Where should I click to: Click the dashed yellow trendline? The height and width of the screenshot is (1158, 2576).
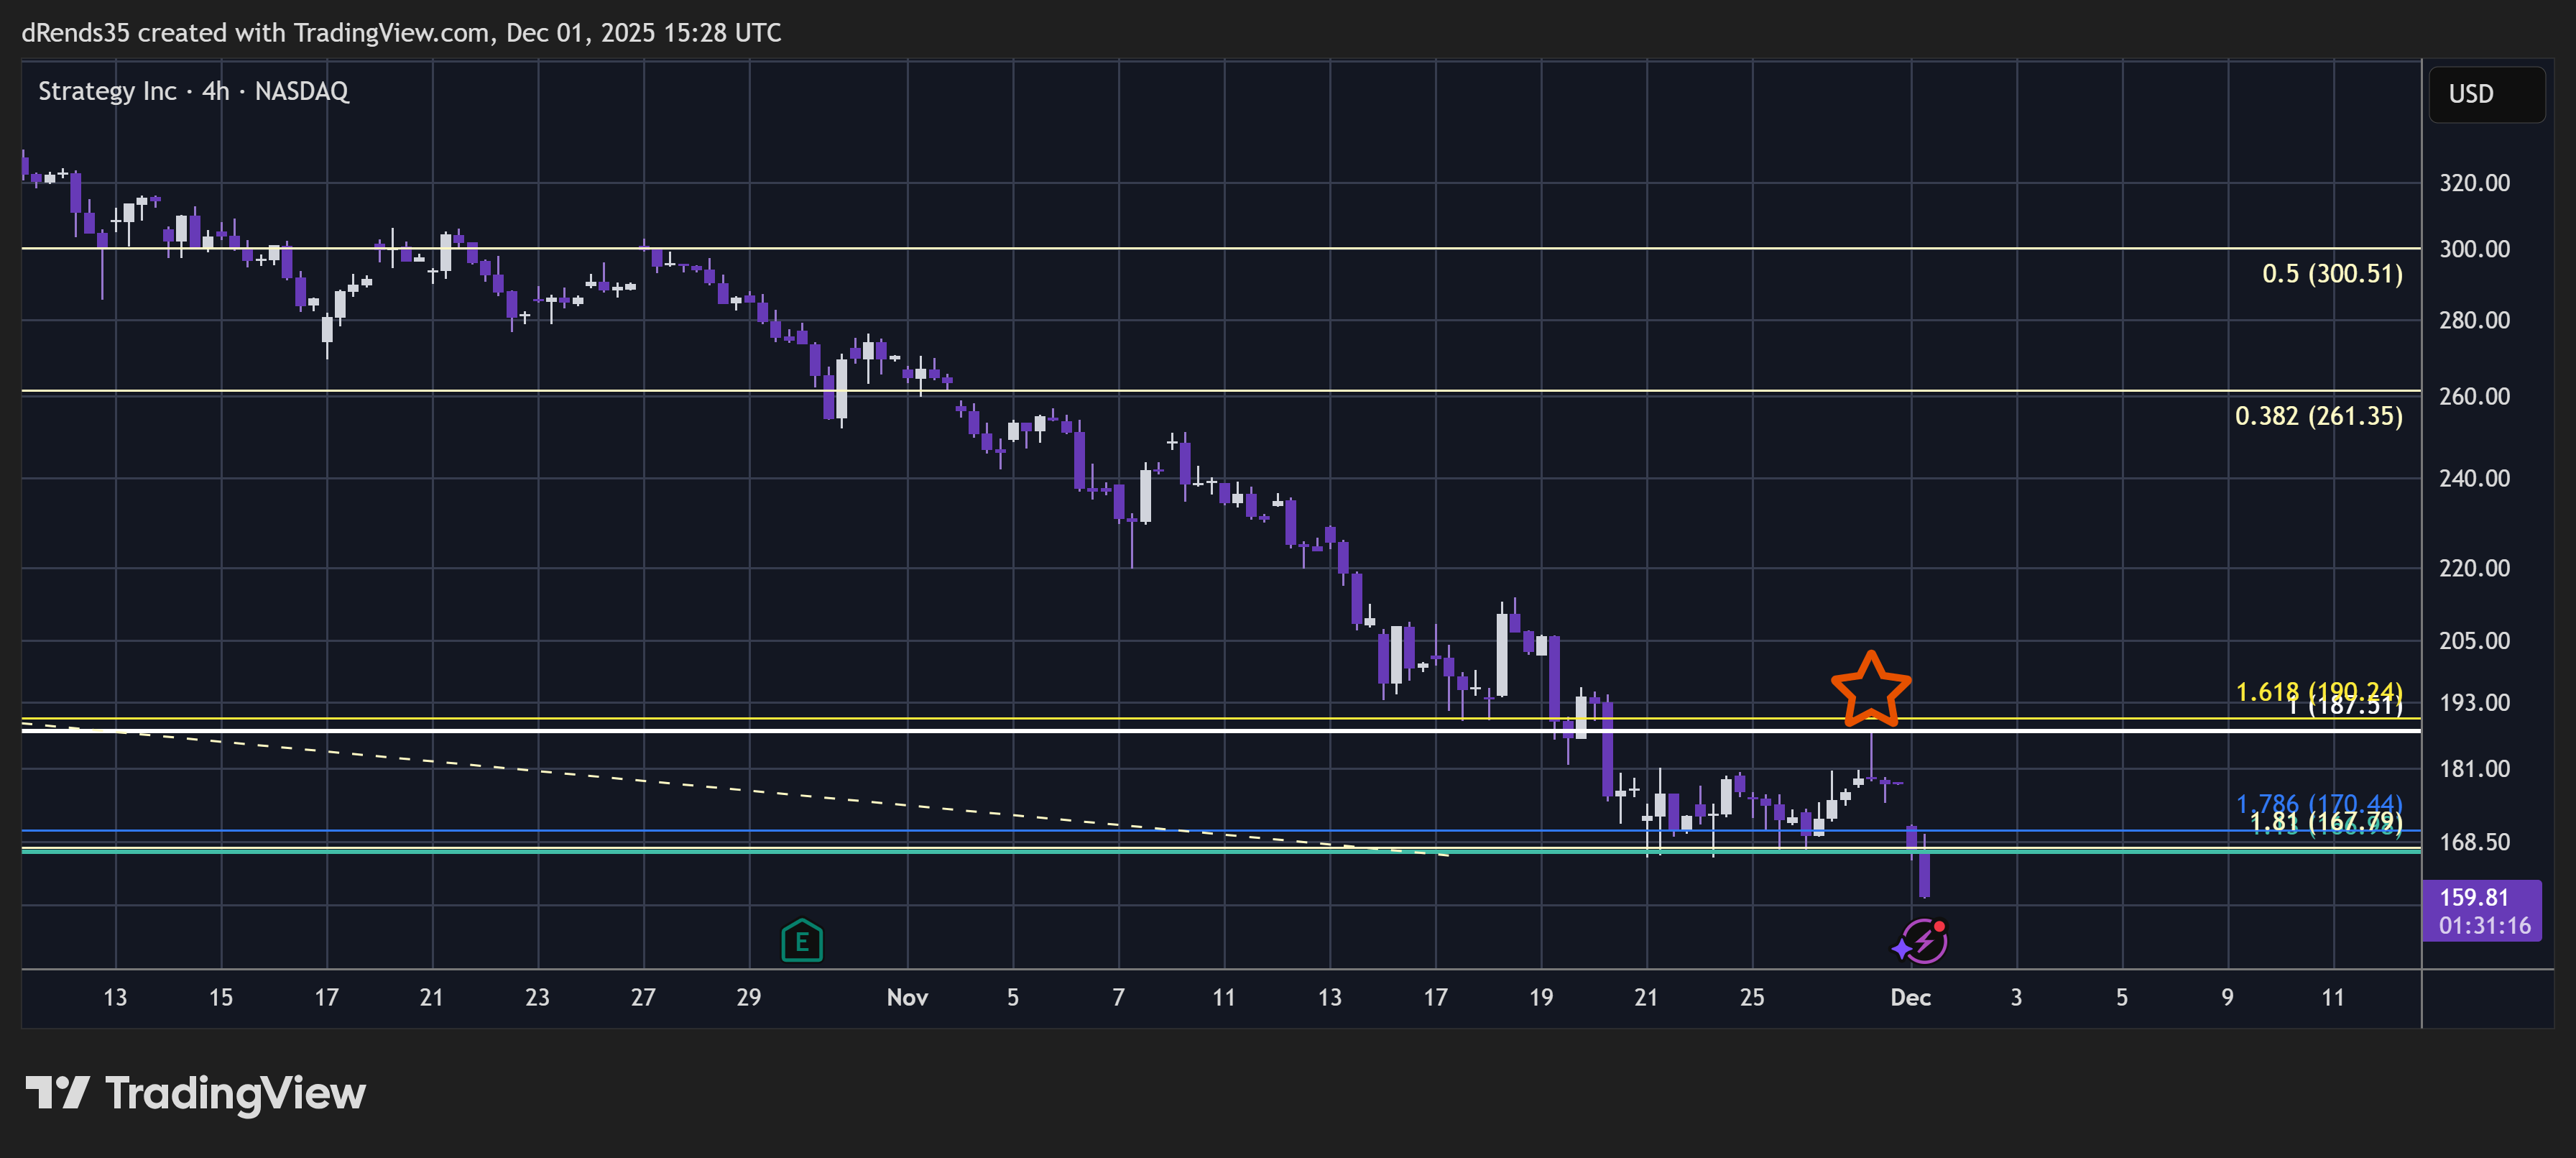tap(735, 788)
